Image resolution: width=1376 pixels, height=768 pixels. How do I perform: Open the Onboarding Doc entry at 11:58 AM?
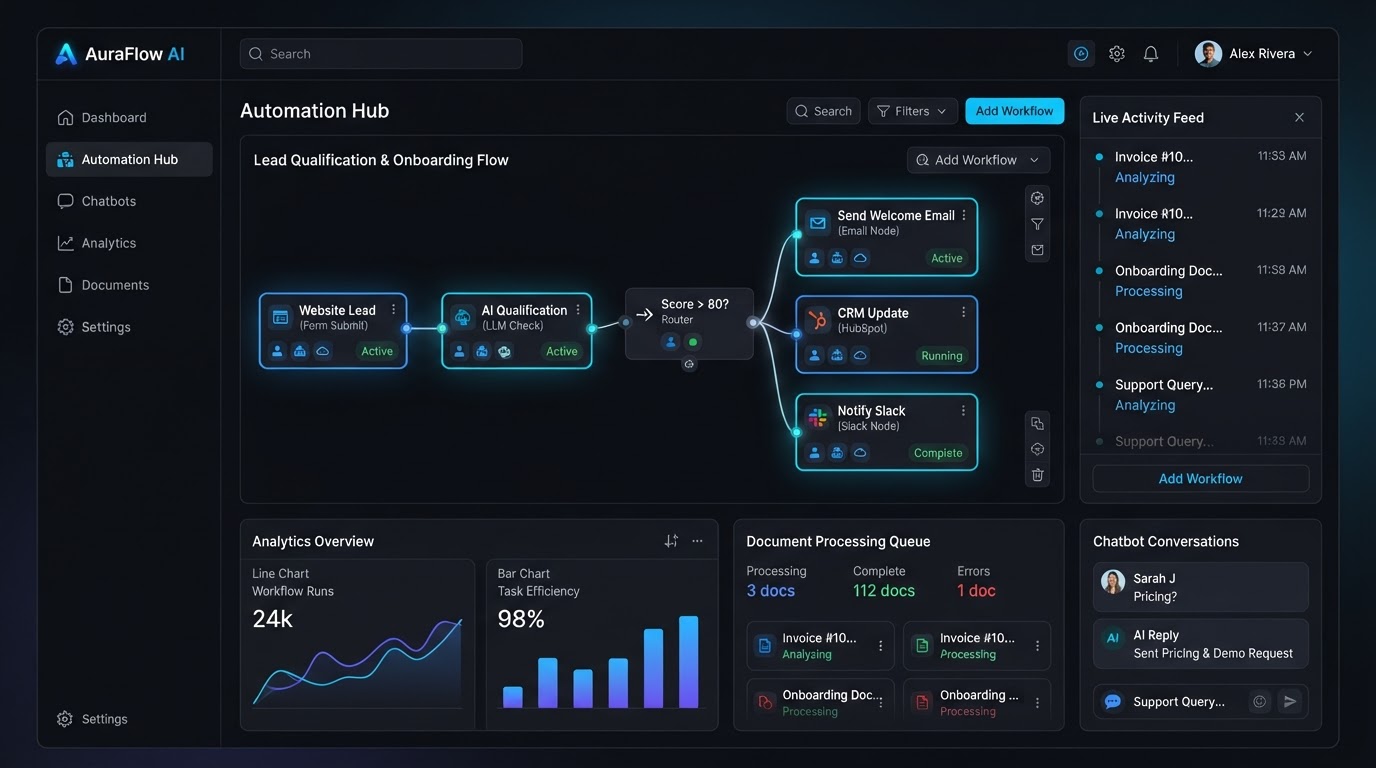[1200, 281]
